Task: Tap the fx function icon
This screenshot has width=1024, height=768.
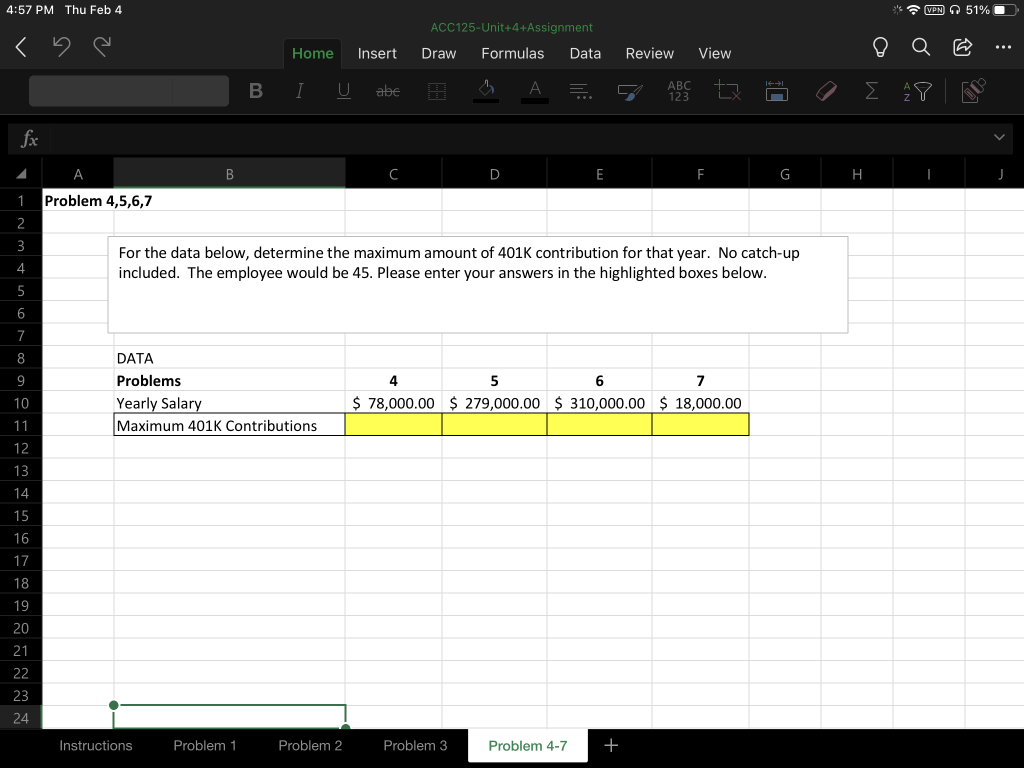Action: click(x=29, y=138)
